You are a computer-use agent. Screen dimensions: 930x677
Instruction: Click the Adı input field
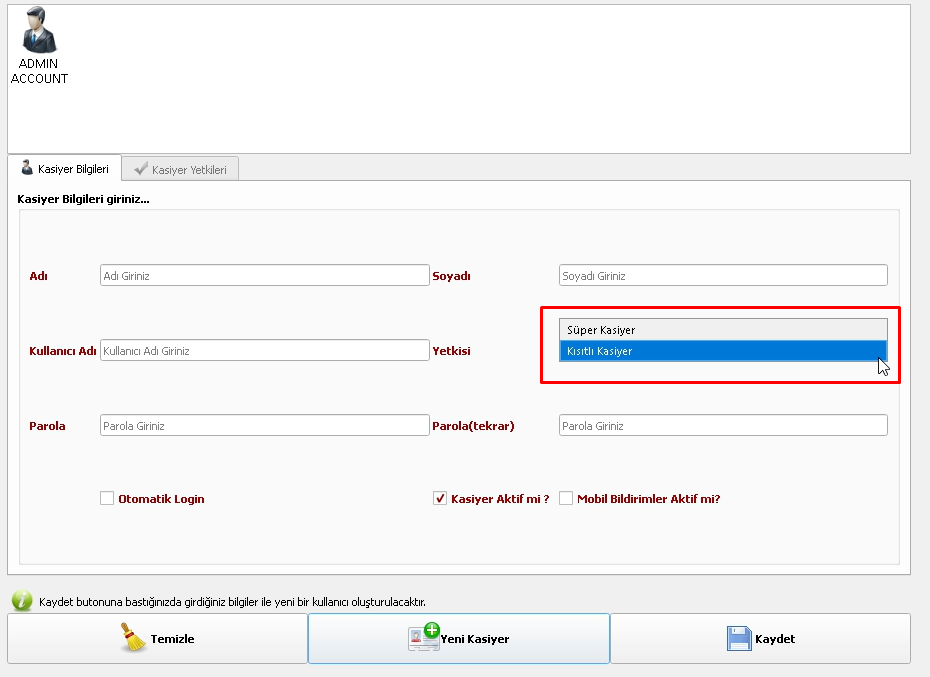pyautogui.click(x=264, y=275)
